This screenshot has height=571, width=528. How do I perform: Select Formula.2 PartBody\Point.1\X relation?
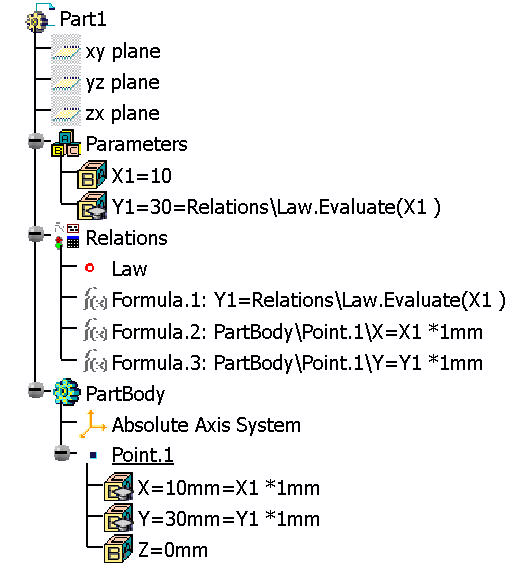297,332
